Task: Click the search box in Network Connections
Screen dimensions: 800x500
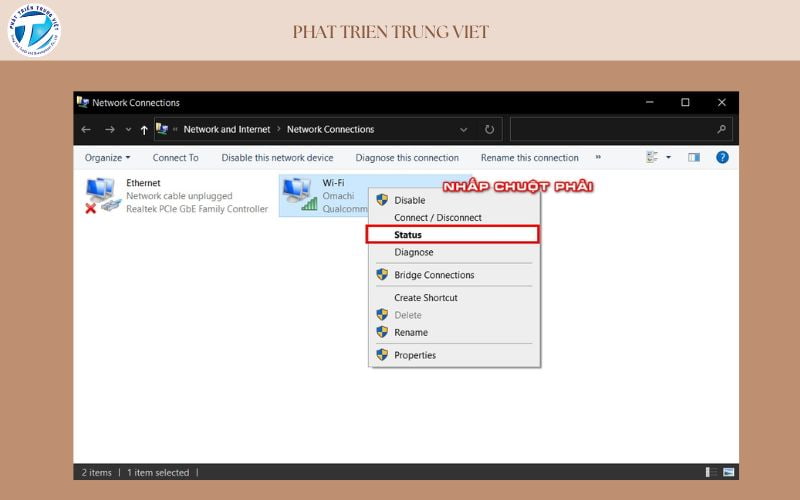Action: tap(615, 129)
